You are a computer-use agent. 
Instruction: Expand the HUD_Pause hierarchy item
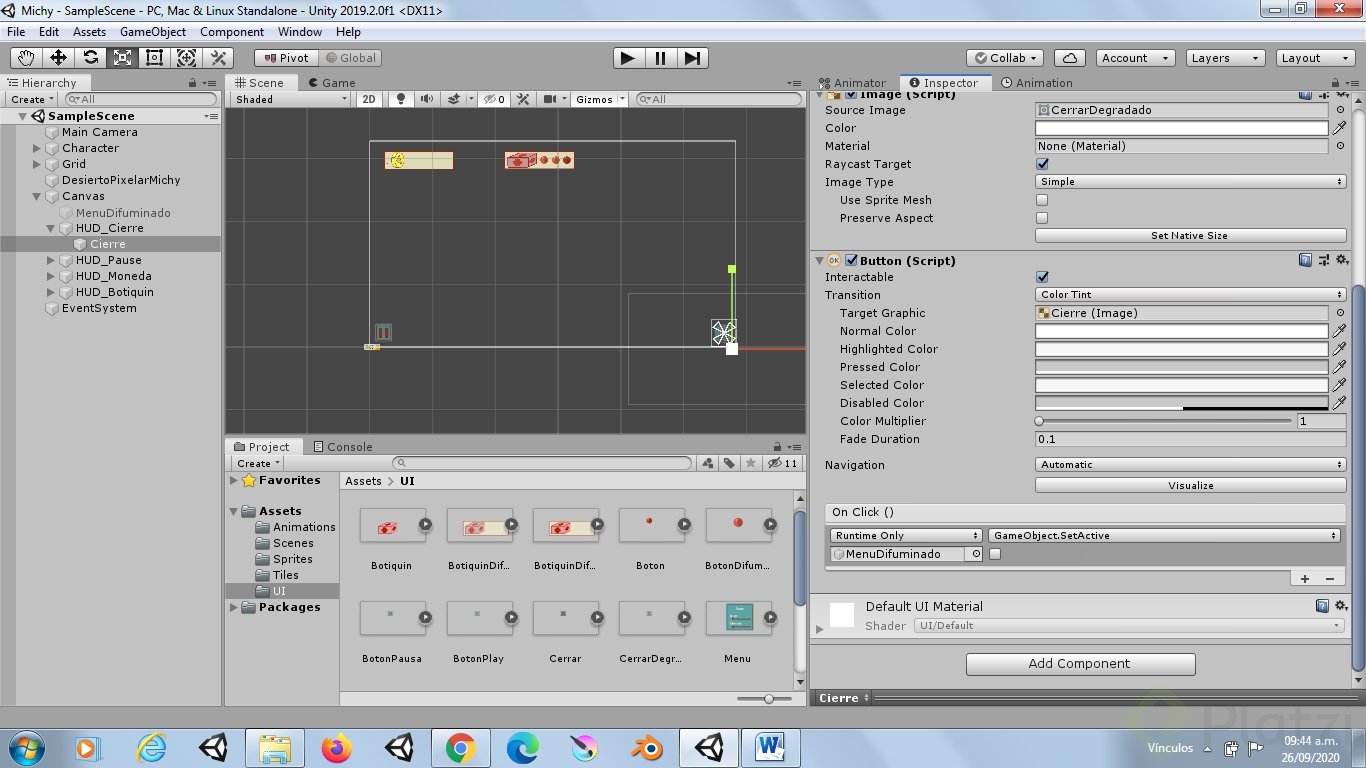pyautogui.click(x=51, y=260)
